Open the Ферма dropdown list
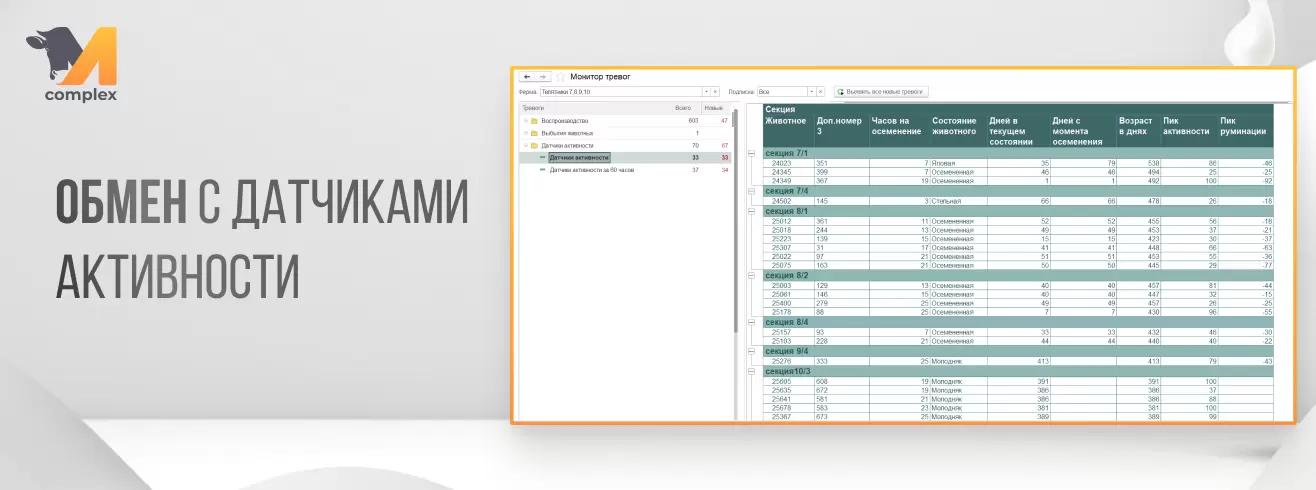Screen dimensions: 1316x490 [x=705, y=91]
